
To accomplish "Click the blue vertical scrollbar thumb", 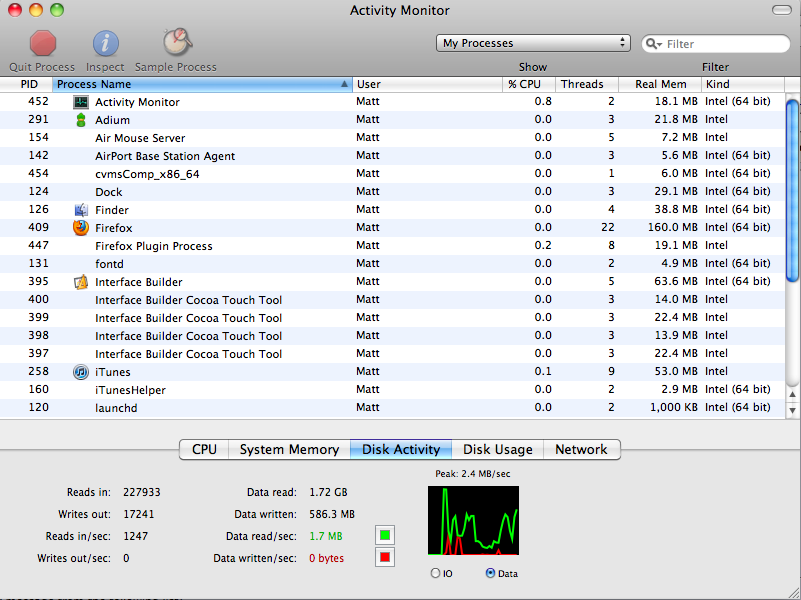I will coord(792,190).
